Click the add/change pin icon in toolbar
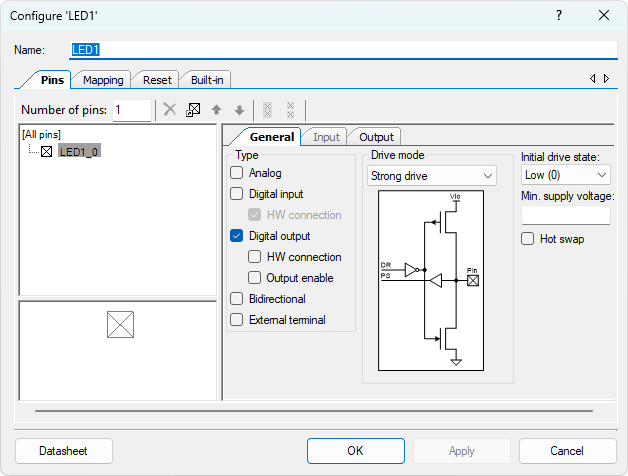 (193, 110)
